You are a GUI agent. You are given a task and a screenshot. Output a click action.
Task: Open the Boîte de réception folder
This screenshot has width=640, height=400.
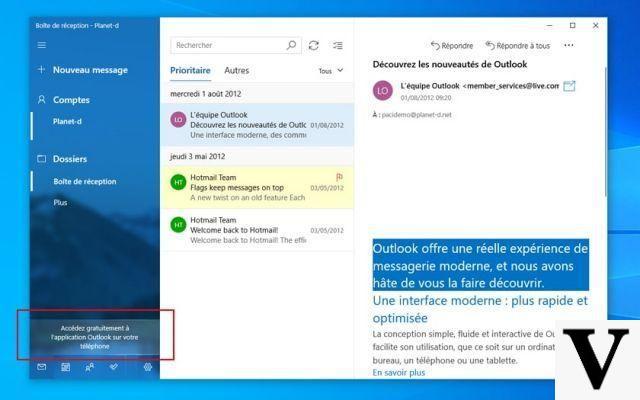coord(85,181)
